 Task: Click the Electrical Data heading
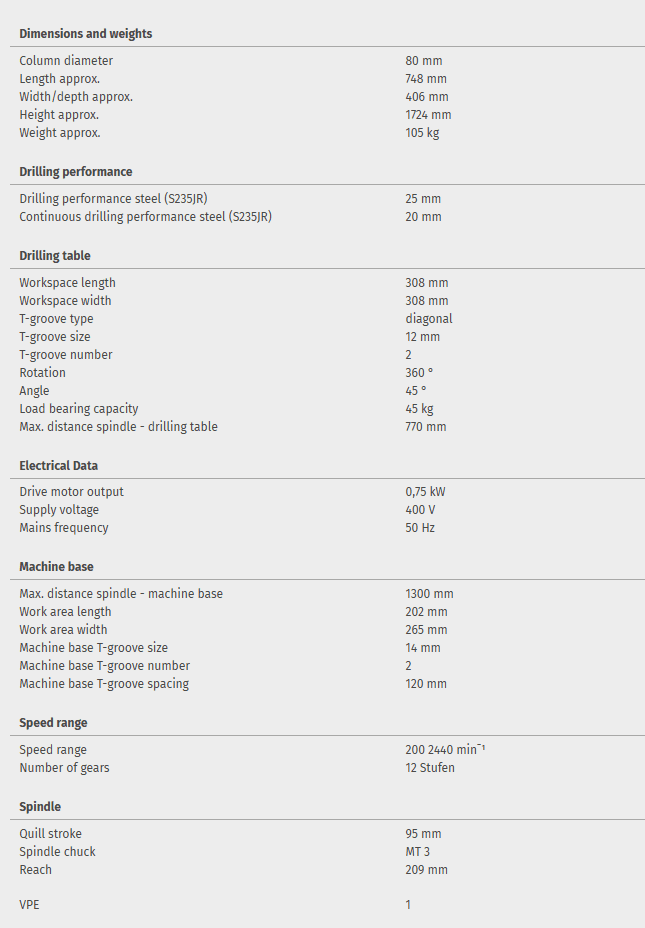click(59, 466)
